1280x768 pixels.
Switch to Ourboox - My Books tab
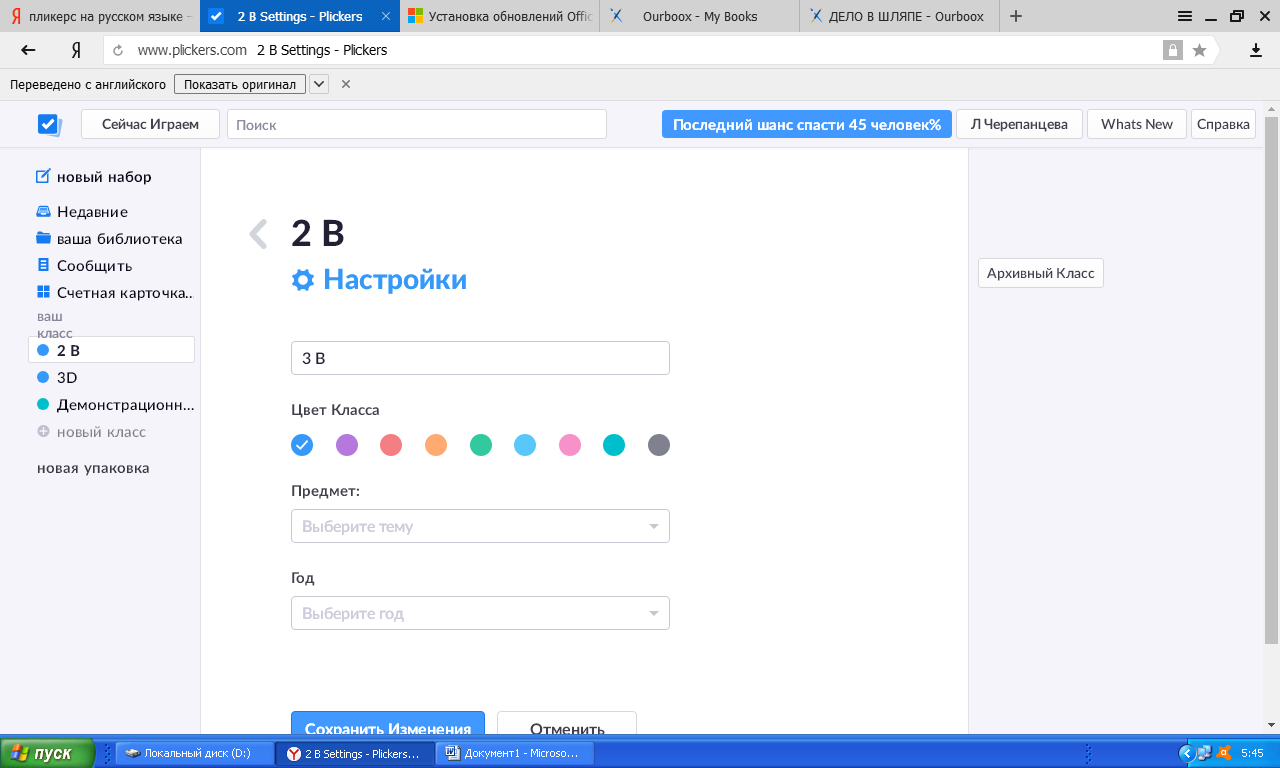point(700,16)
